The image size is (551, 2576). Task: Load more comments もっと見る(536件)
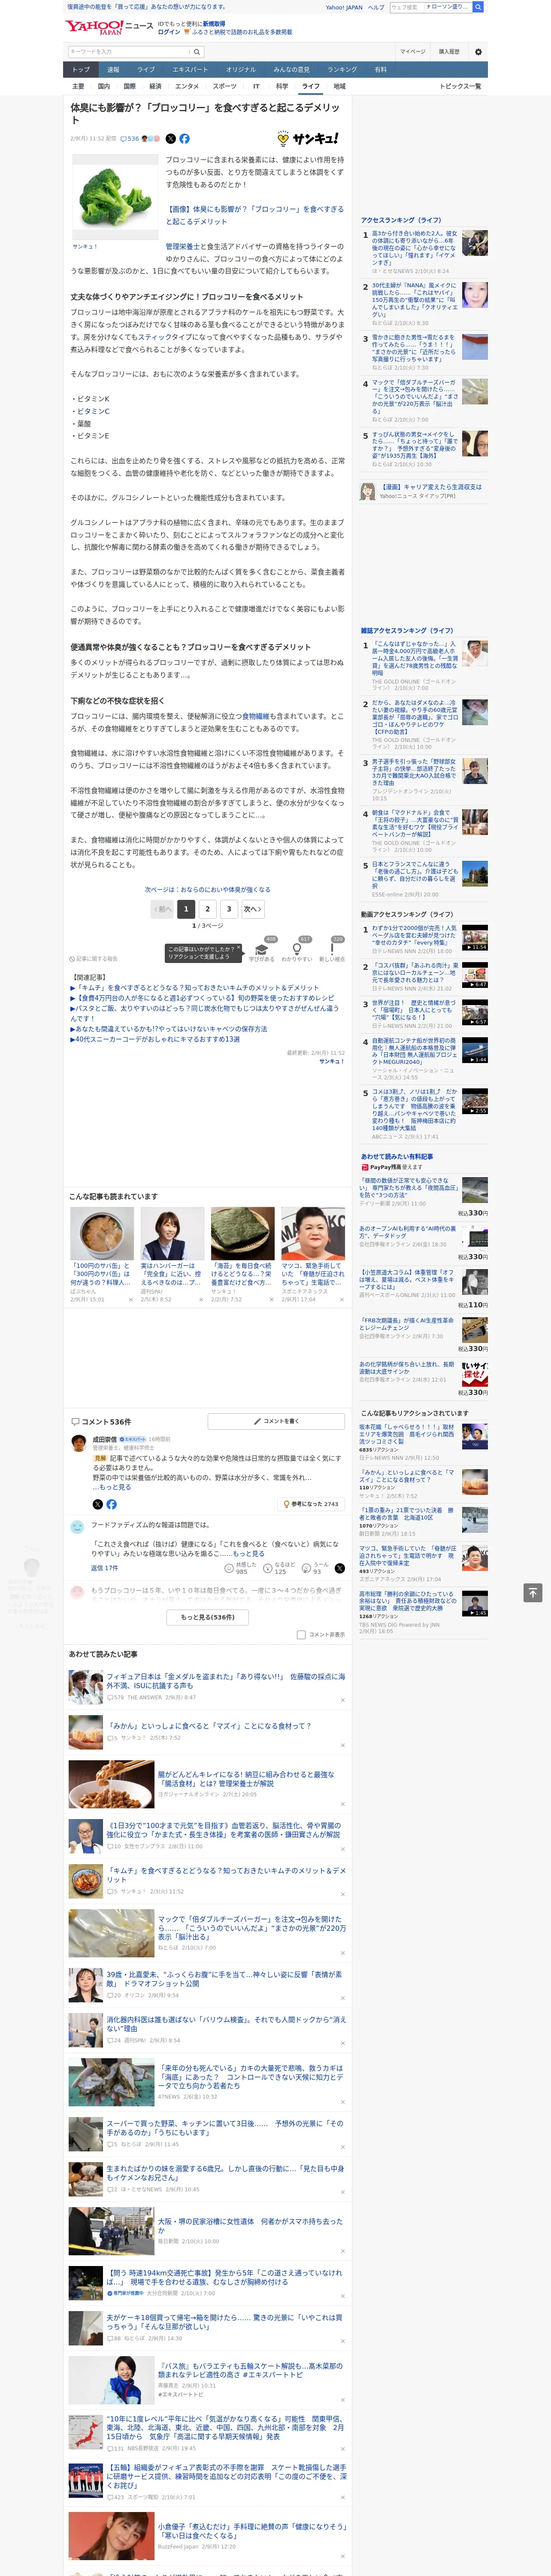pyautogui.click(x=208, y=1617)
